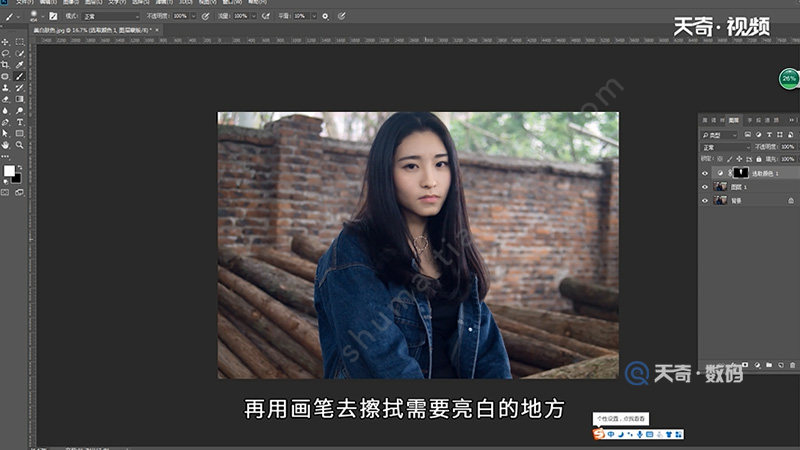Toggle pressure for size button

pyautogui.click(x=341, y=16)
